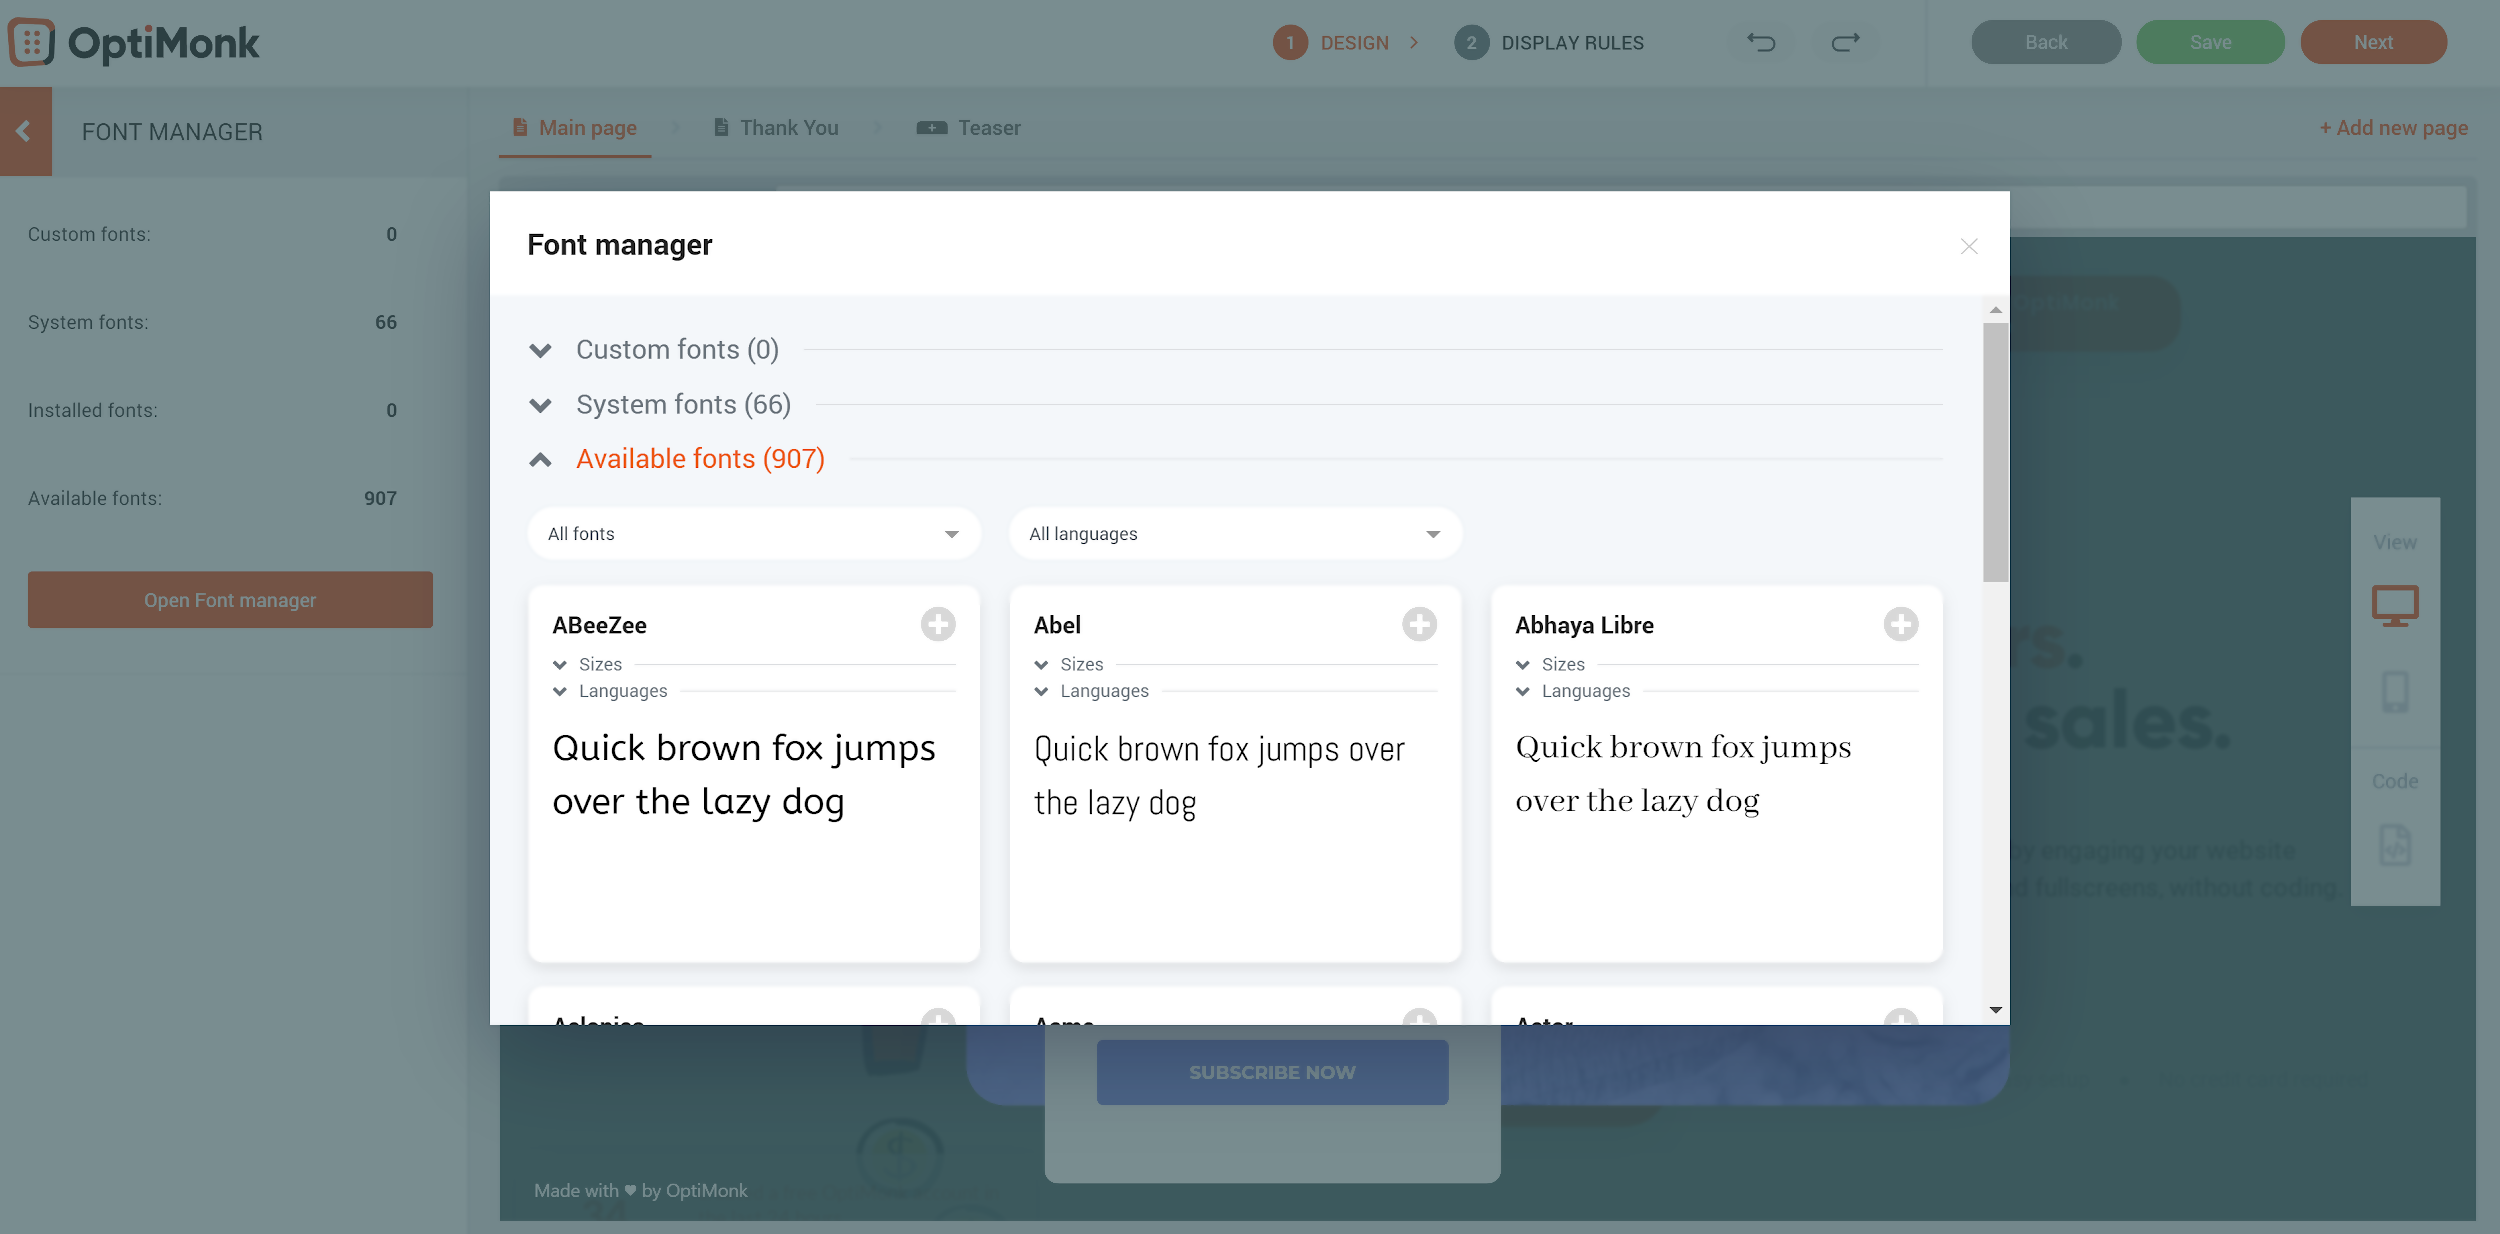The width and height of the screenshot is (2500, 1234).
Task: Add the Abel font with plus icon
Action: tap(1419, 624)
